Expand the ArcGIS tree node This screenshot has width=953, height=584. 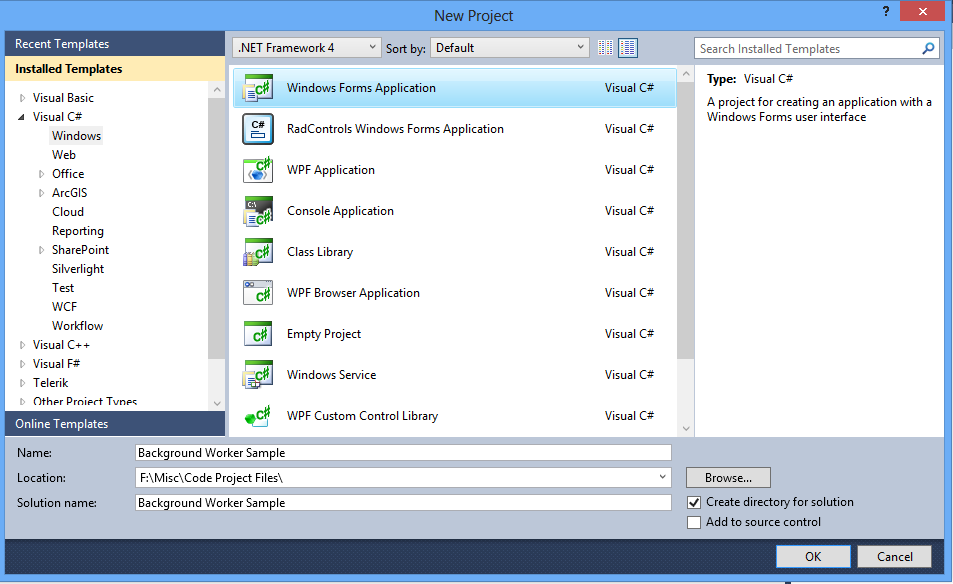tap(41, 193)
